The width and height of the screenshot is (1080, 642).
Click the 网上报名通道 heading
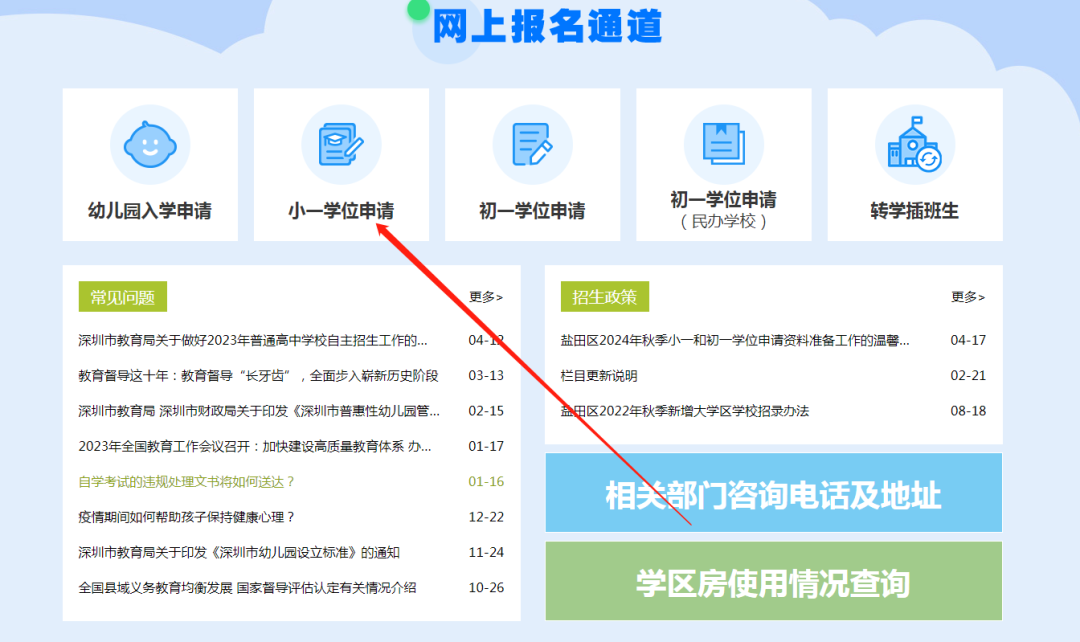point(547,26)
